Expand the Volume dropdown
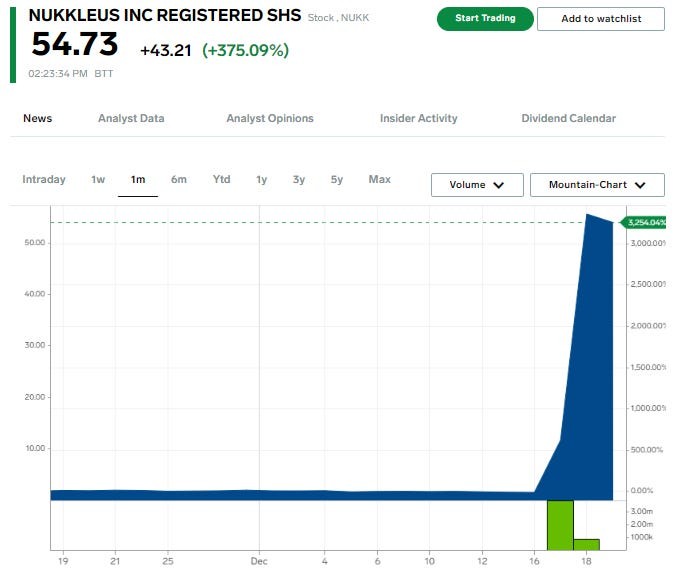This screenshot has width=678, height=579. (x=478, y=185)
